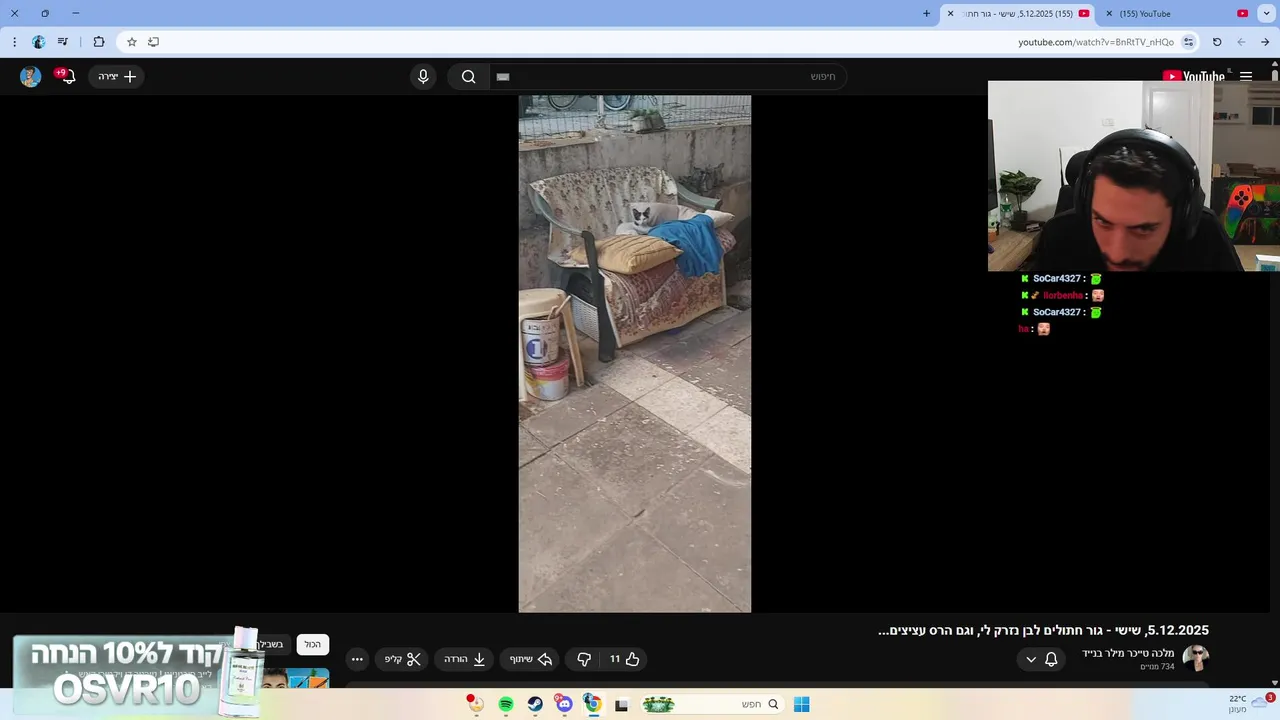
Task: Like the video with 11 likes
Action: click(624, 659)
